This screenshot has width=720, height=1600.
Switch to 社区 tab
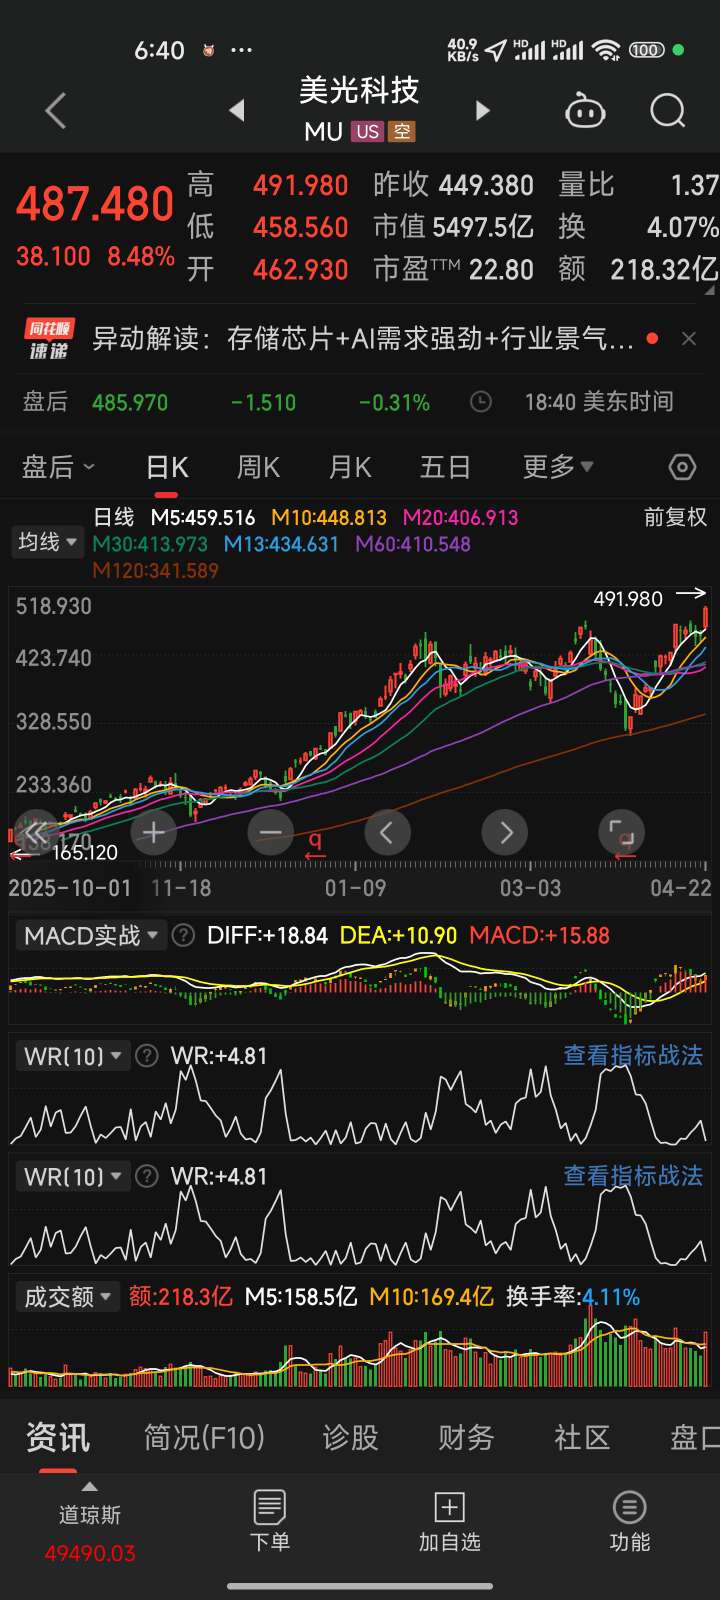point(582,1438)
